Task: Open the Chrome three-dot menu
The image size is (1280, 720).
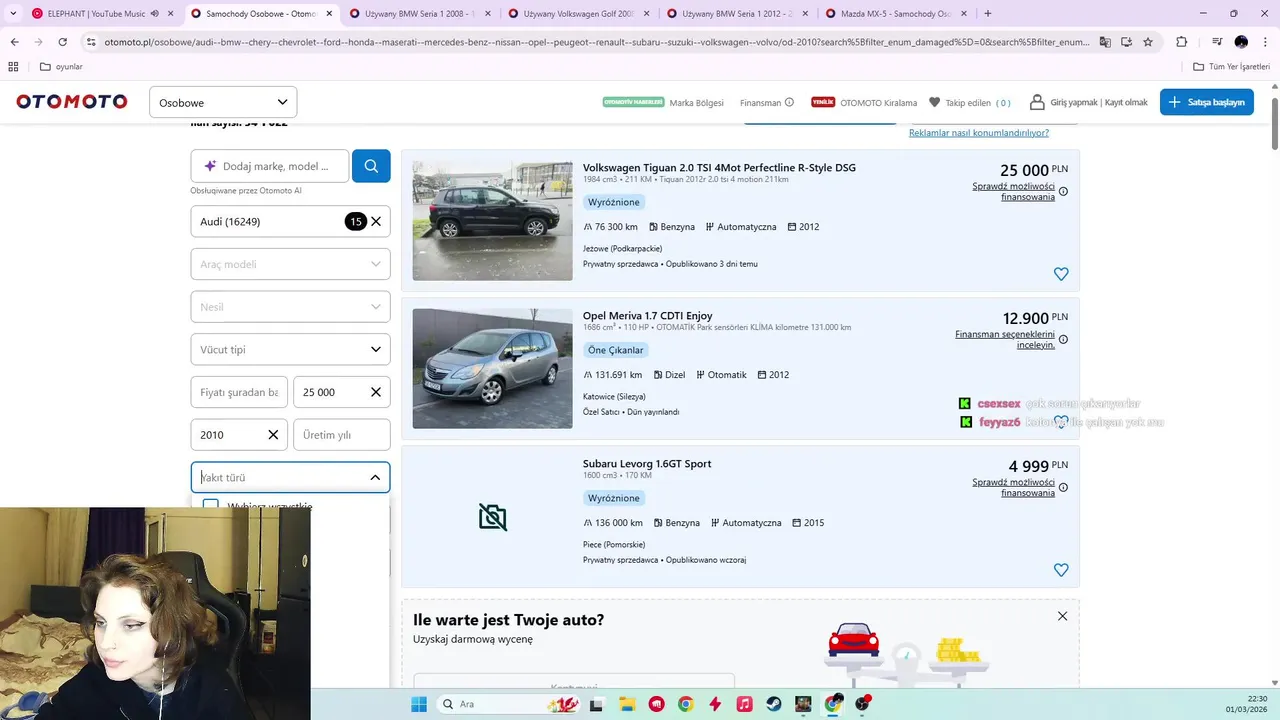Action: 1265,42
